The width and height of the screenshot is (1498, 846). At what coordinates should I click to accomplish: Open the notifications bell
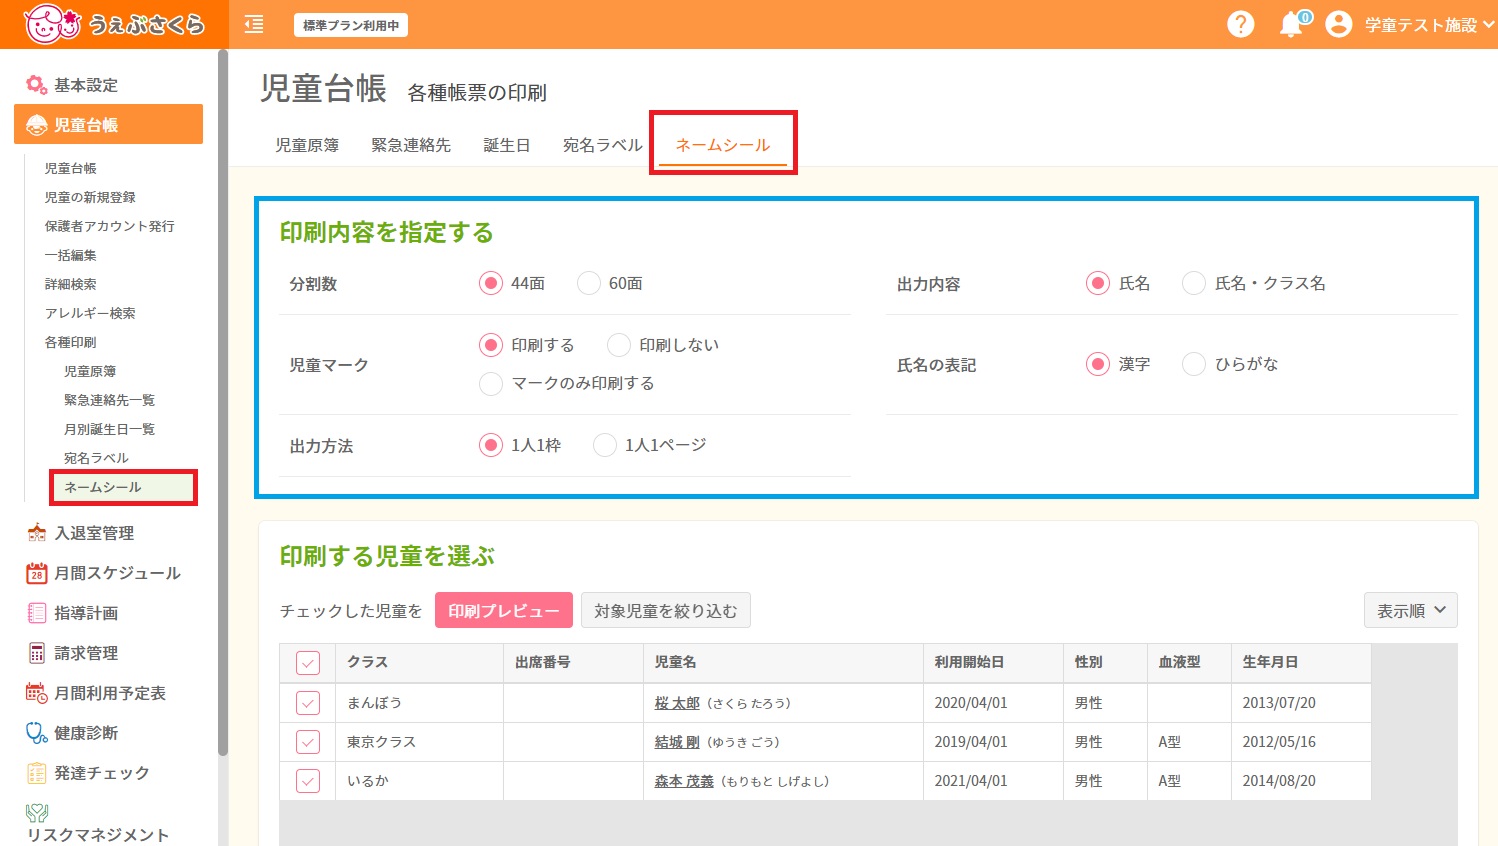coord(1292,25)
